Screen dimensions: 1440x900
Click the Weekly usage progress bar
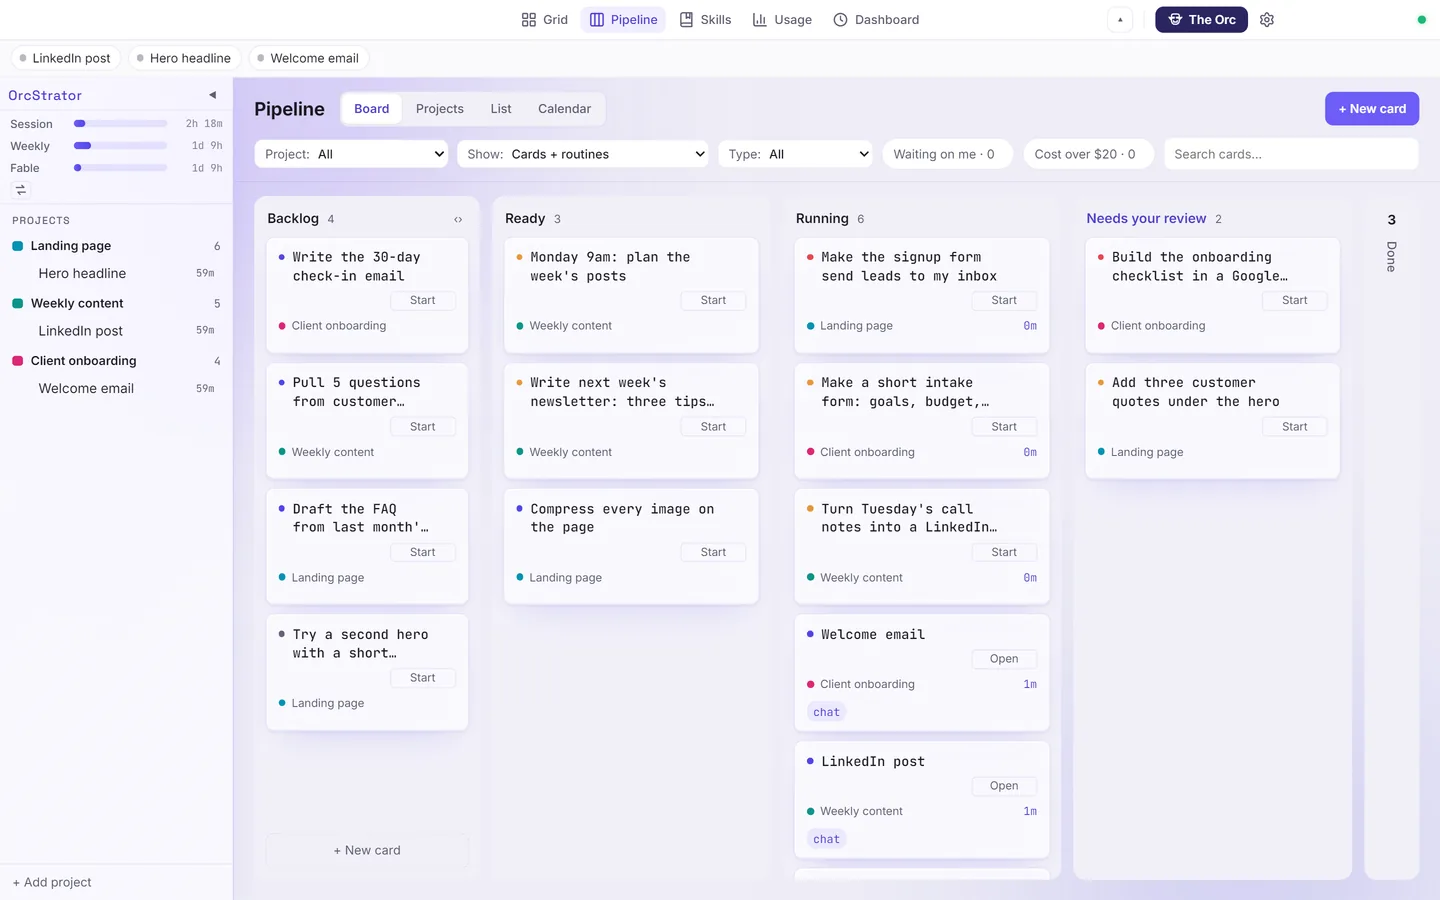121,146
